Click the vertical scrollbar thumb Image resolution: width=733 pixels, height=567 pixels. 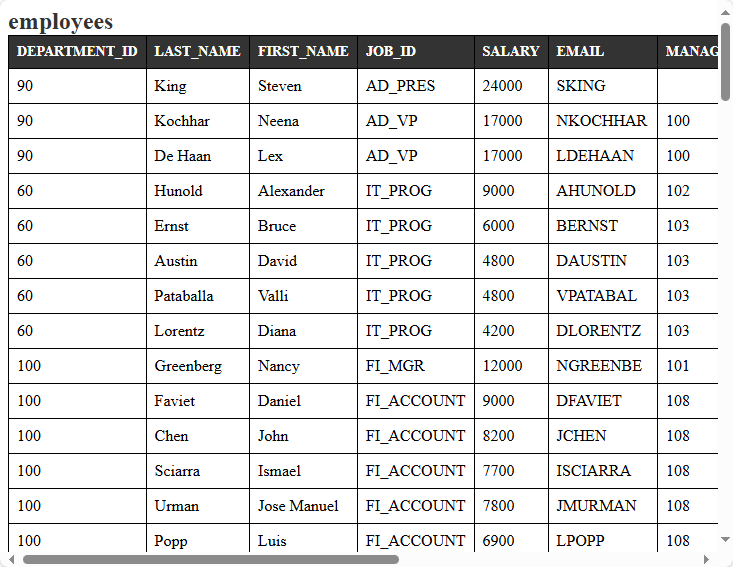725,62
